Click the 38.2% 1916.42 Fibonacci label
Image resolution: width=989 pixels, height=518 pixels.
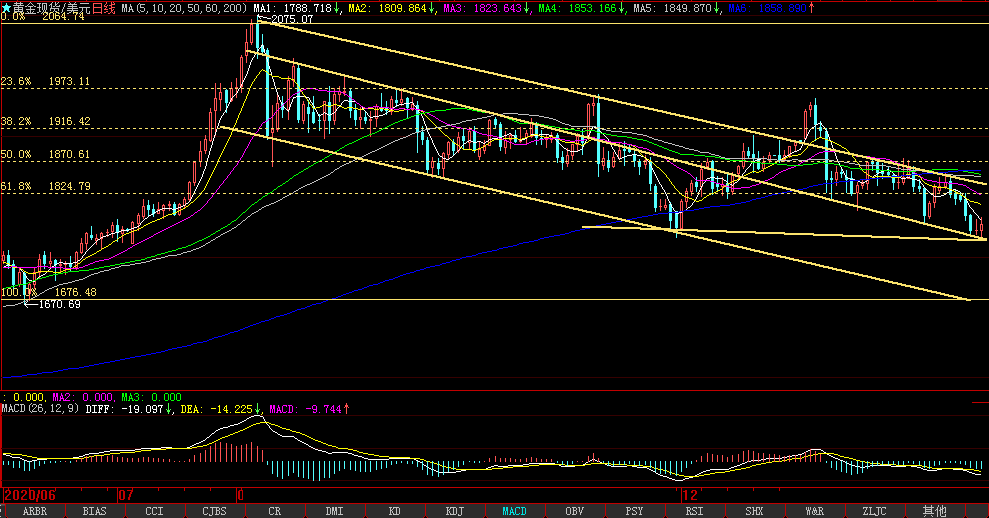45,121
